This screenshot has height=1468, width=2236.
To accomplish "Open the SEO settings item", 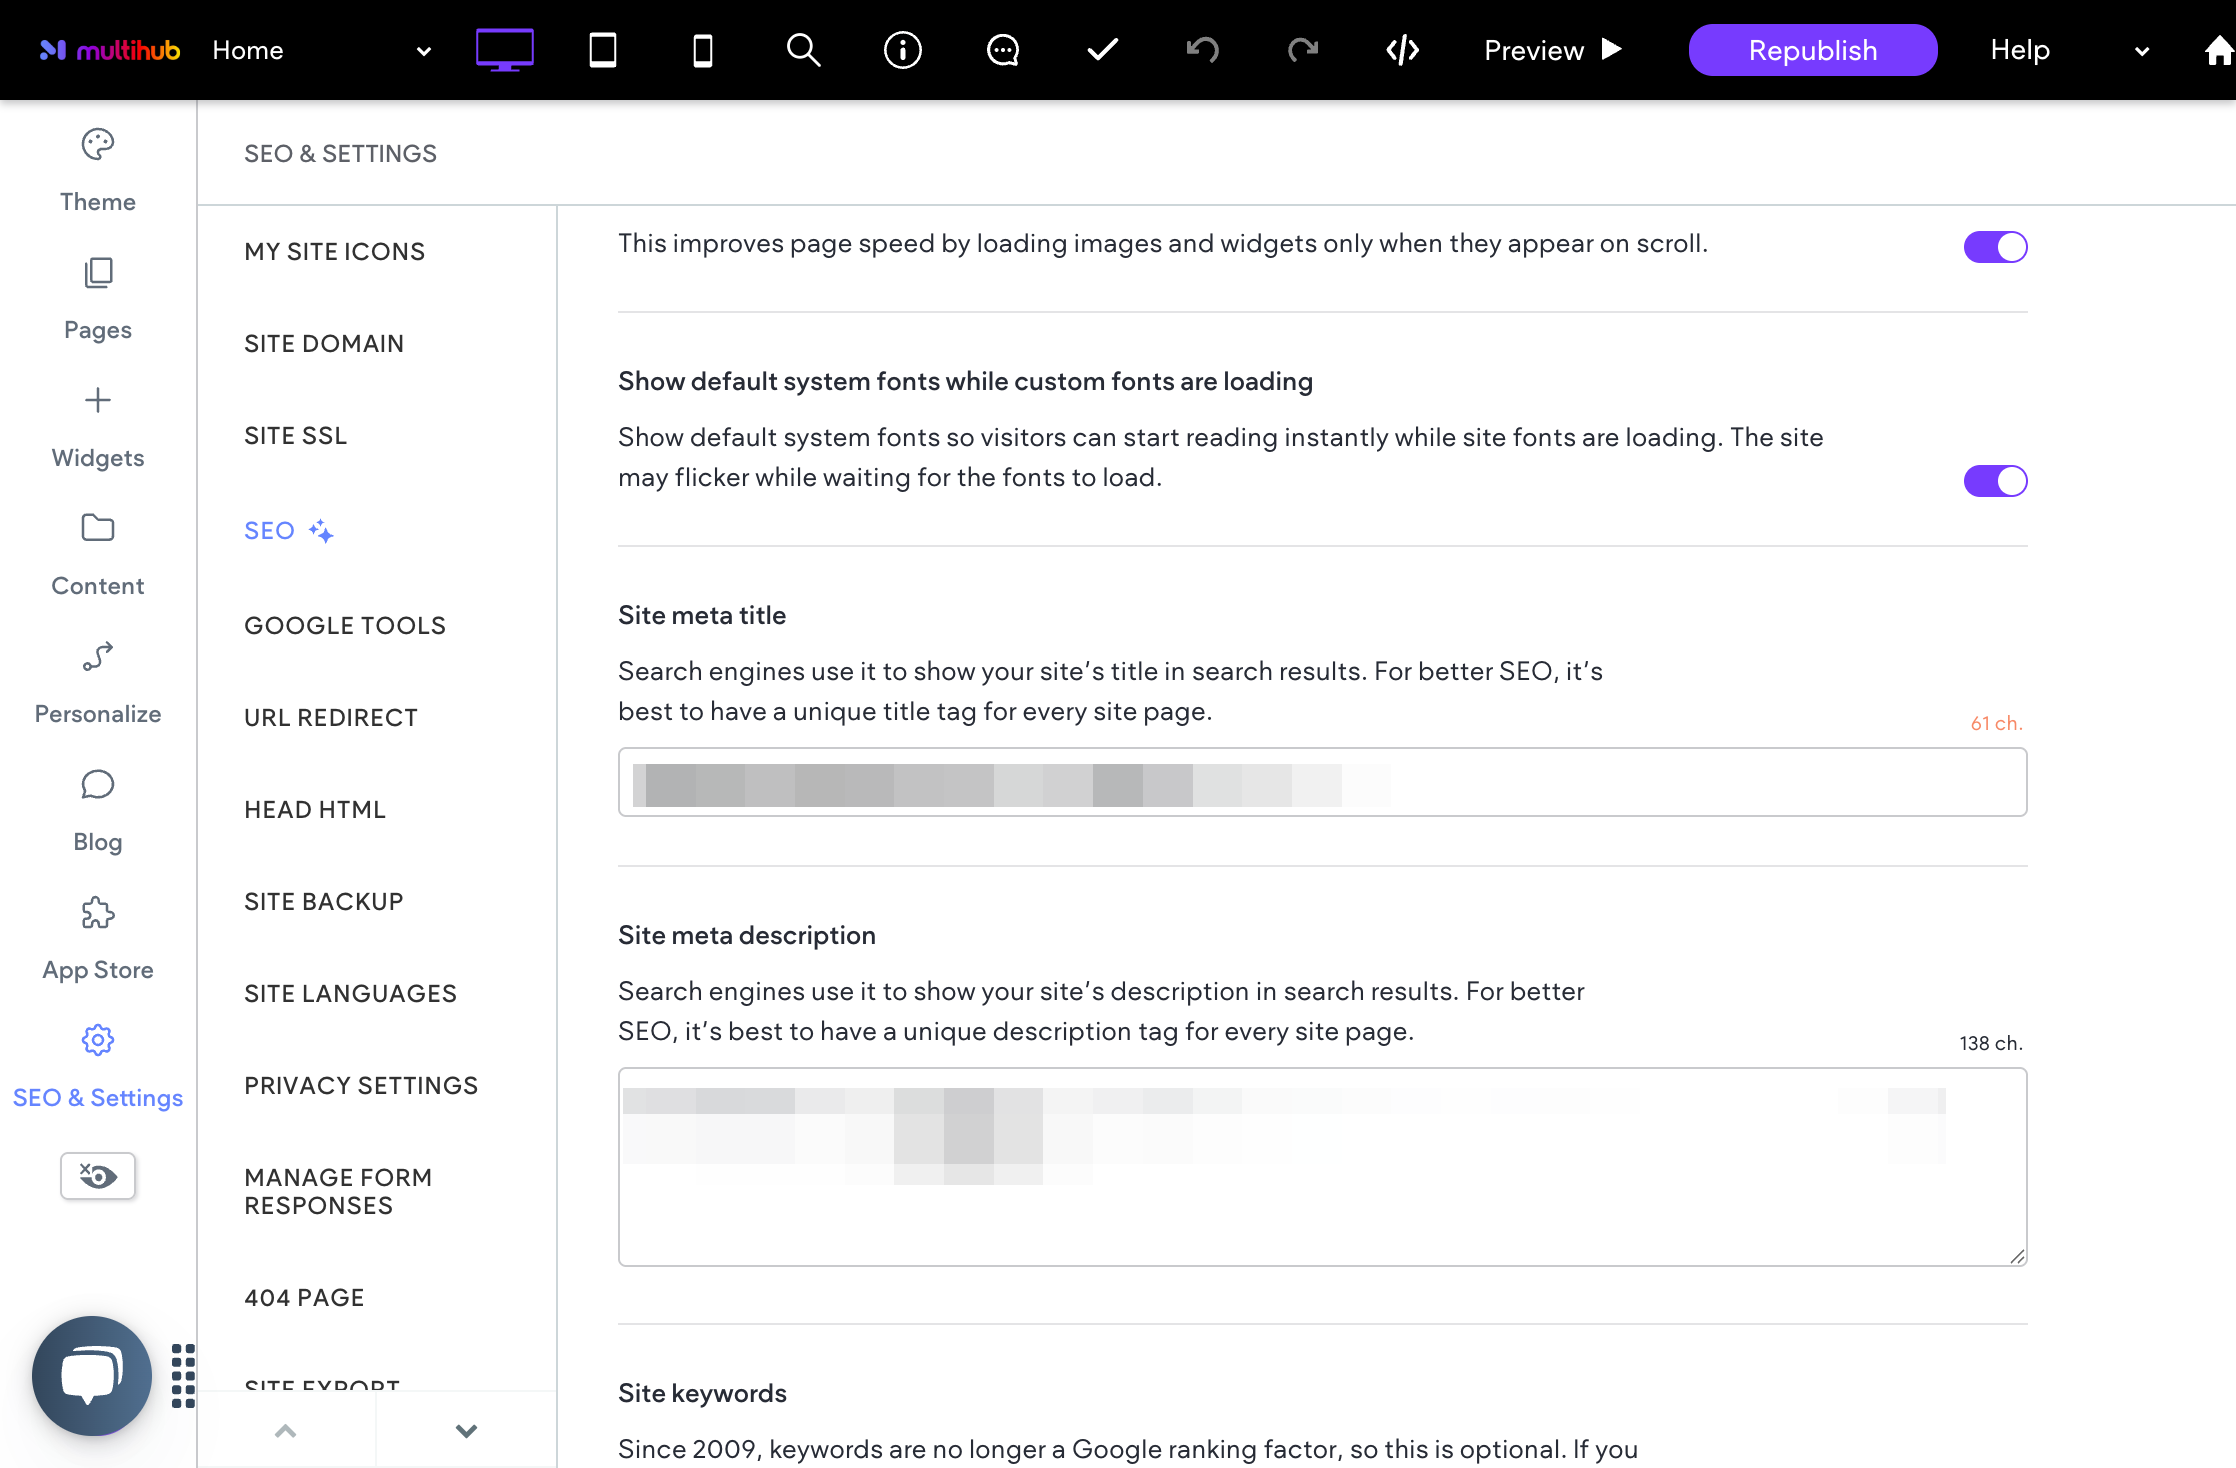I will coord(289,531).
